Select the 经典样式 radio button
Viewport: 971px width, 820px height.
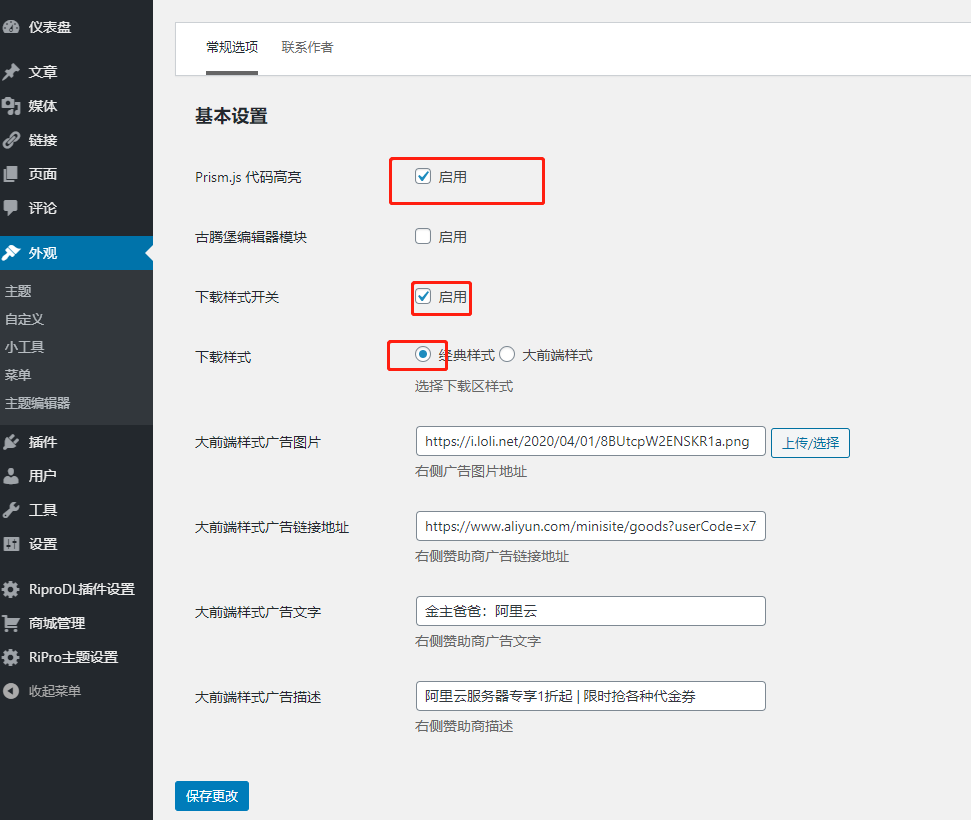[x=423, y=354]
